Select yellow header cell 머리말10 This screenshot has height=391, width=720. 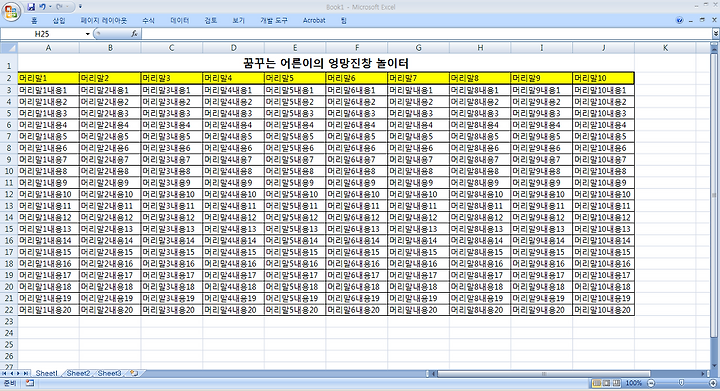(603, 78)
